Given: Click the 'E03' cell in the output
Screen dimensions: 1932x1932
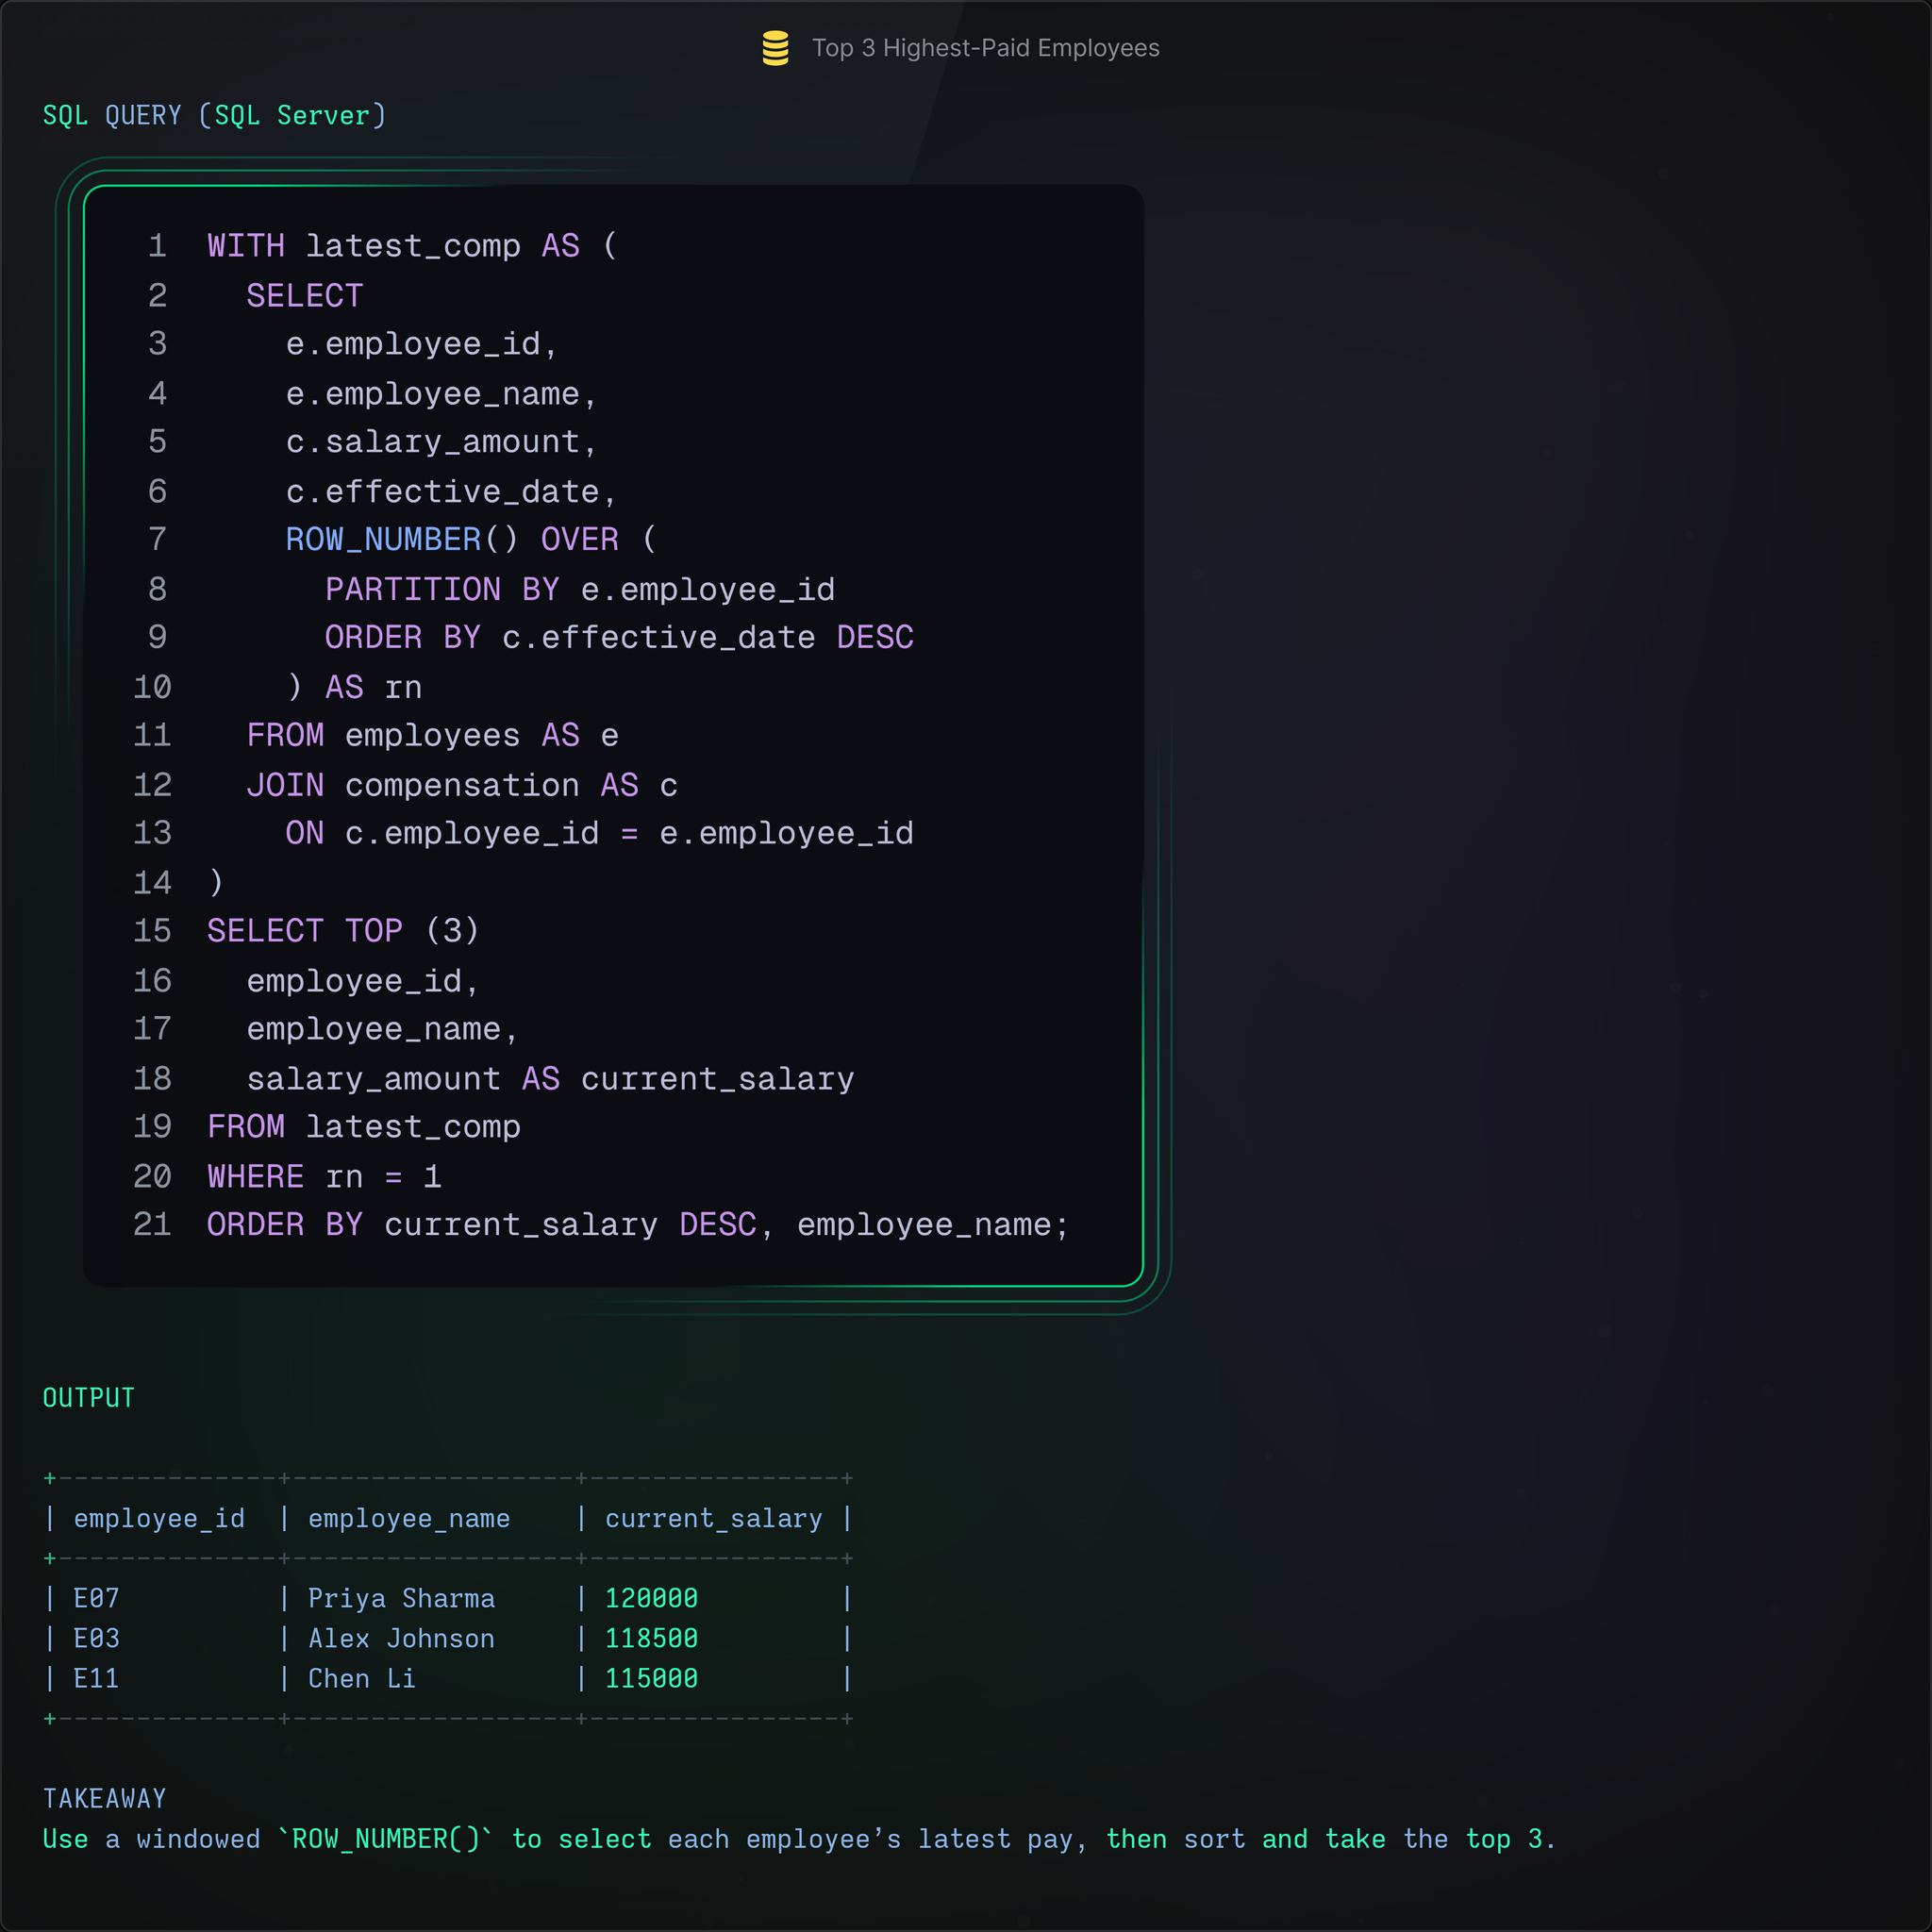Looking at the screenshot, I should pos(96,1639).
